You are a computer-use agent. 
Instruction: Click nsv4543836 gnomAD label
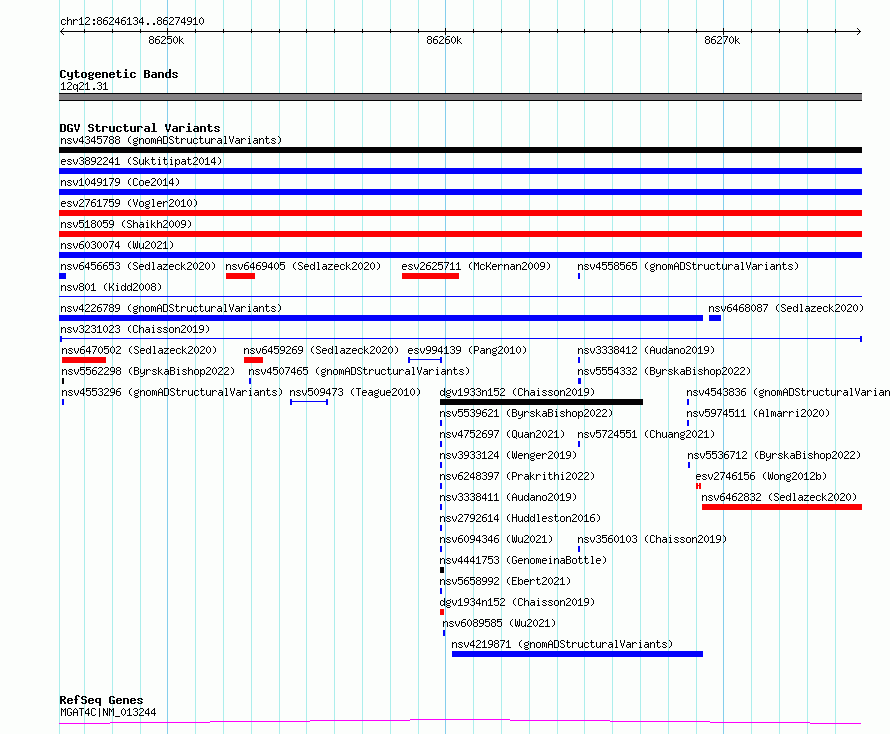pyautogui.click(x=788, y=392)
